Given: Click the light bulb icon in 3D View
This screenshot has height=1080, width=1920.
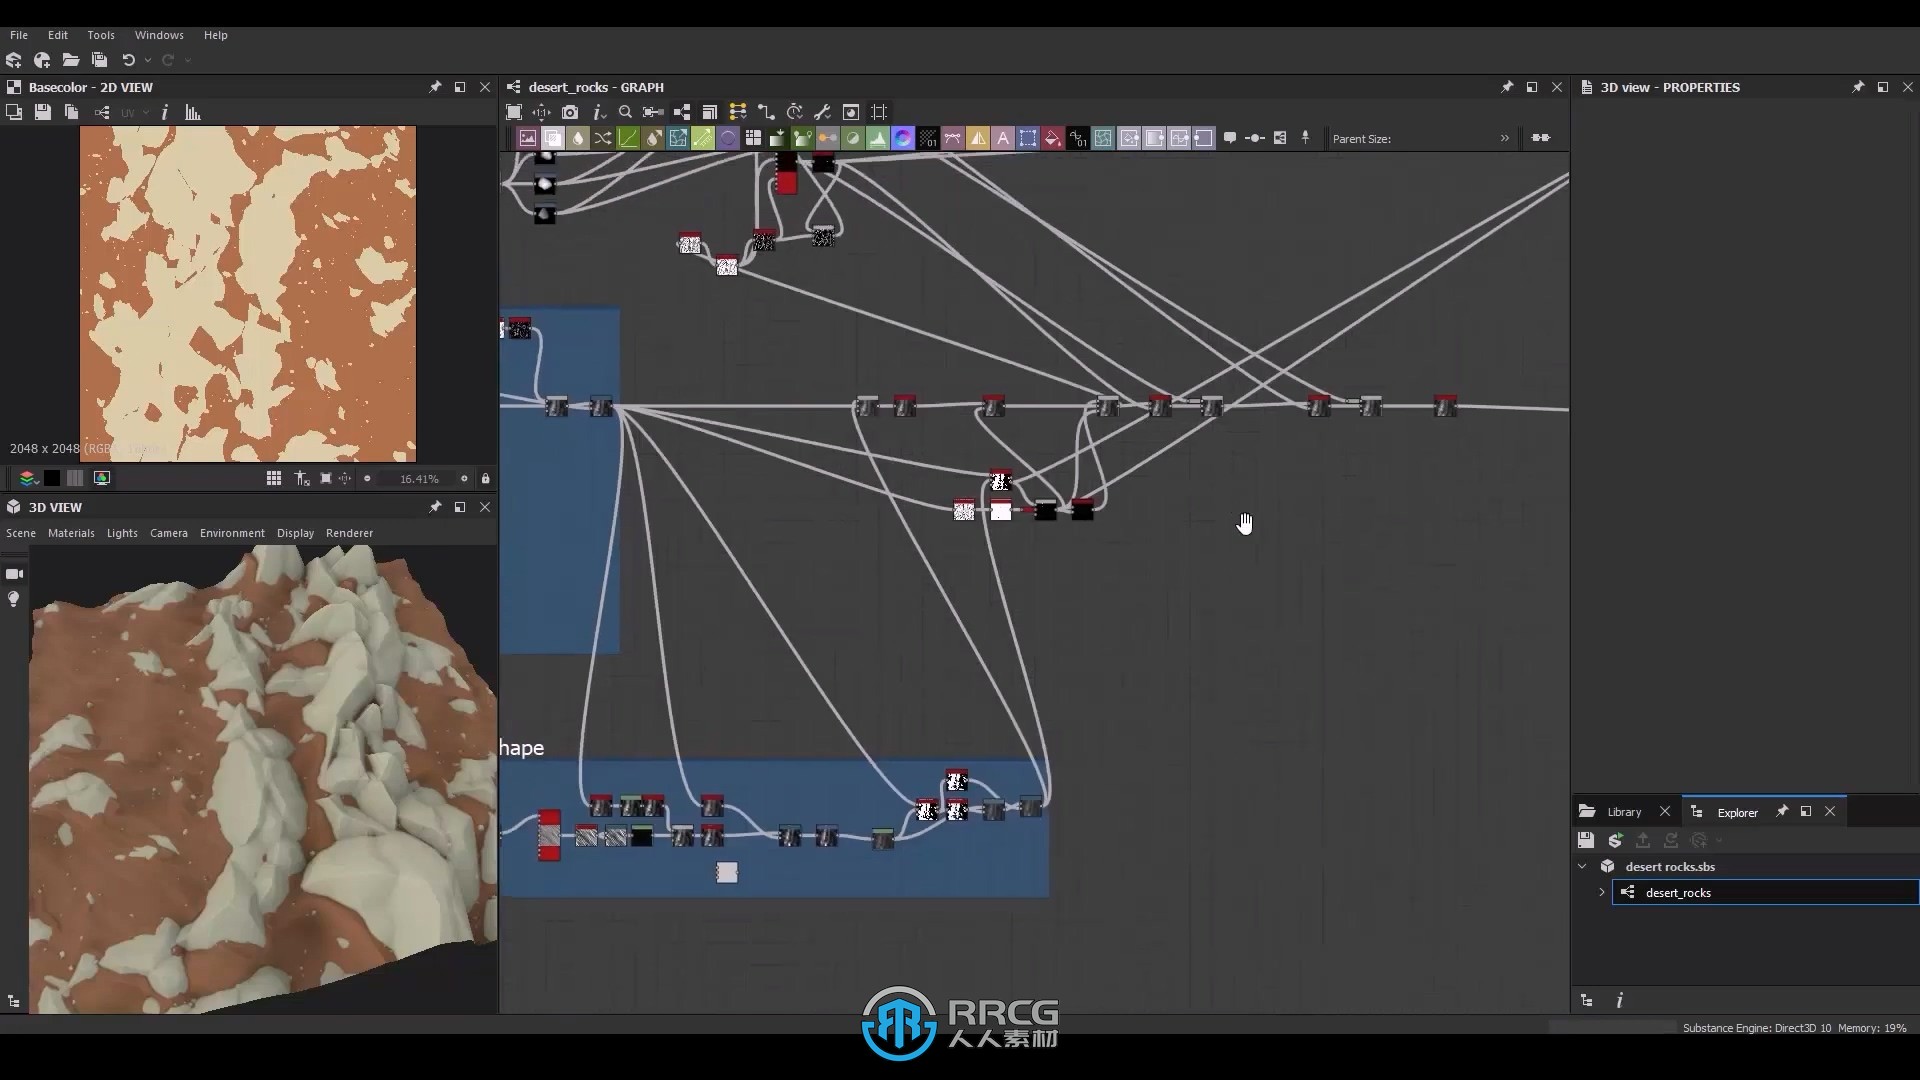Looking at the screenshot, I should (x=14, y=599).
